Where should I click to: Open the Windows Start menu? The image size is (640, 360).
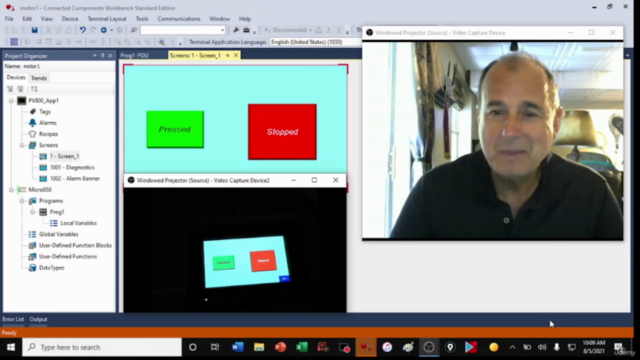point(11,347)
